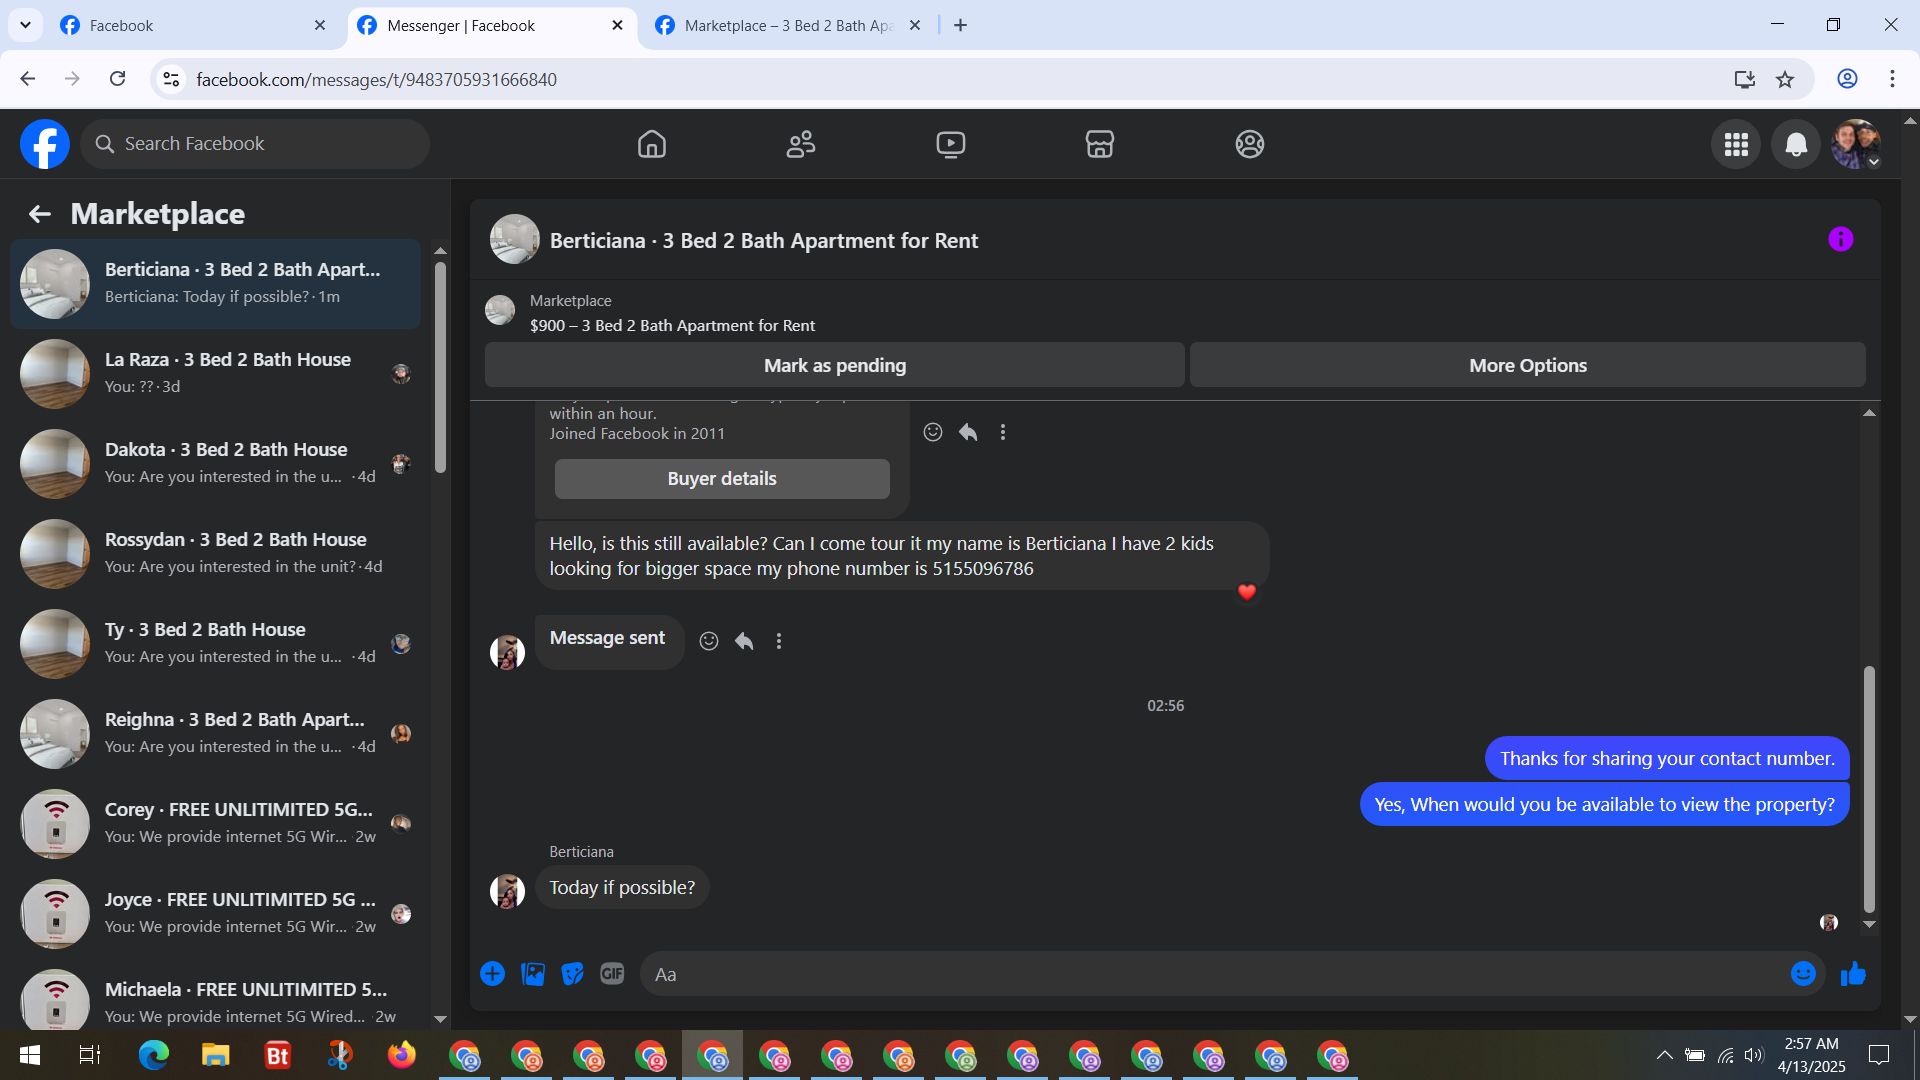Click the chat messages scrollbar thumb

pyautogui.click(x=1869, y=788)
